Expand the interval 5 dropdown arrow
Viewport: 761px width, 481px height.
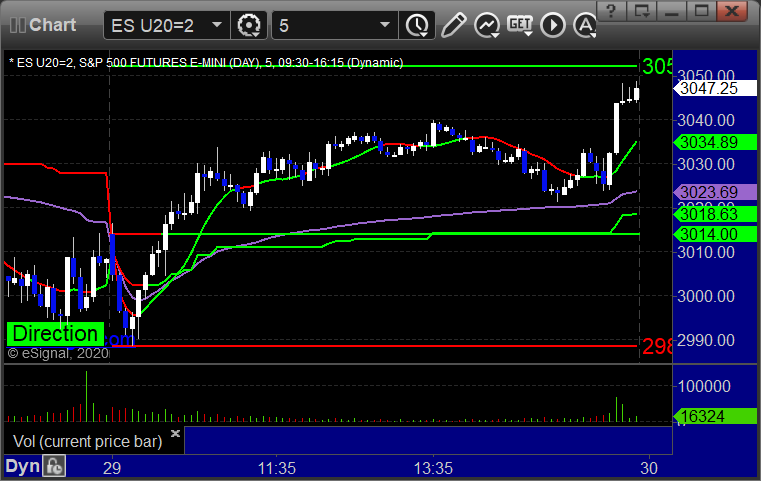pyautogui.click(x=385, y=24)
